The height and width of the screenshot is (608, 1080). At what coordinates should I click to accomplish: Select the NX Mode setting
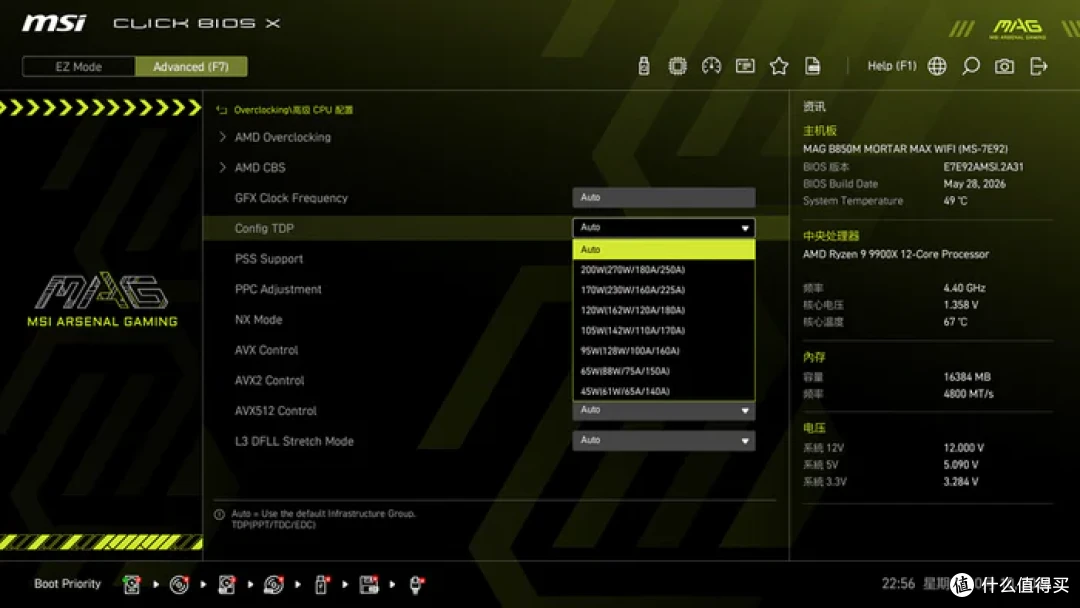coord(258,319)
